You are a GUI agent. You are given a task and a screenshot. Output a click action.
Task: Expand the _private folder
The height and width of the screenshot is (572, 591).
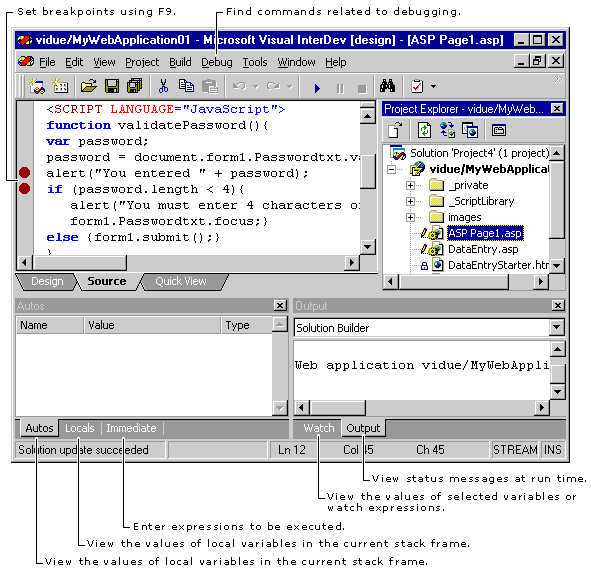[x=410, y=185]
